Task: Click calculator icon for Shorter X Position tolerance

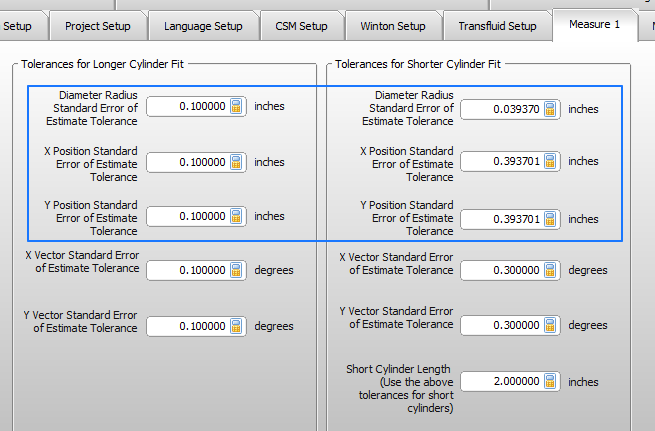Action: pyautogui.click(x=550, y=161)
